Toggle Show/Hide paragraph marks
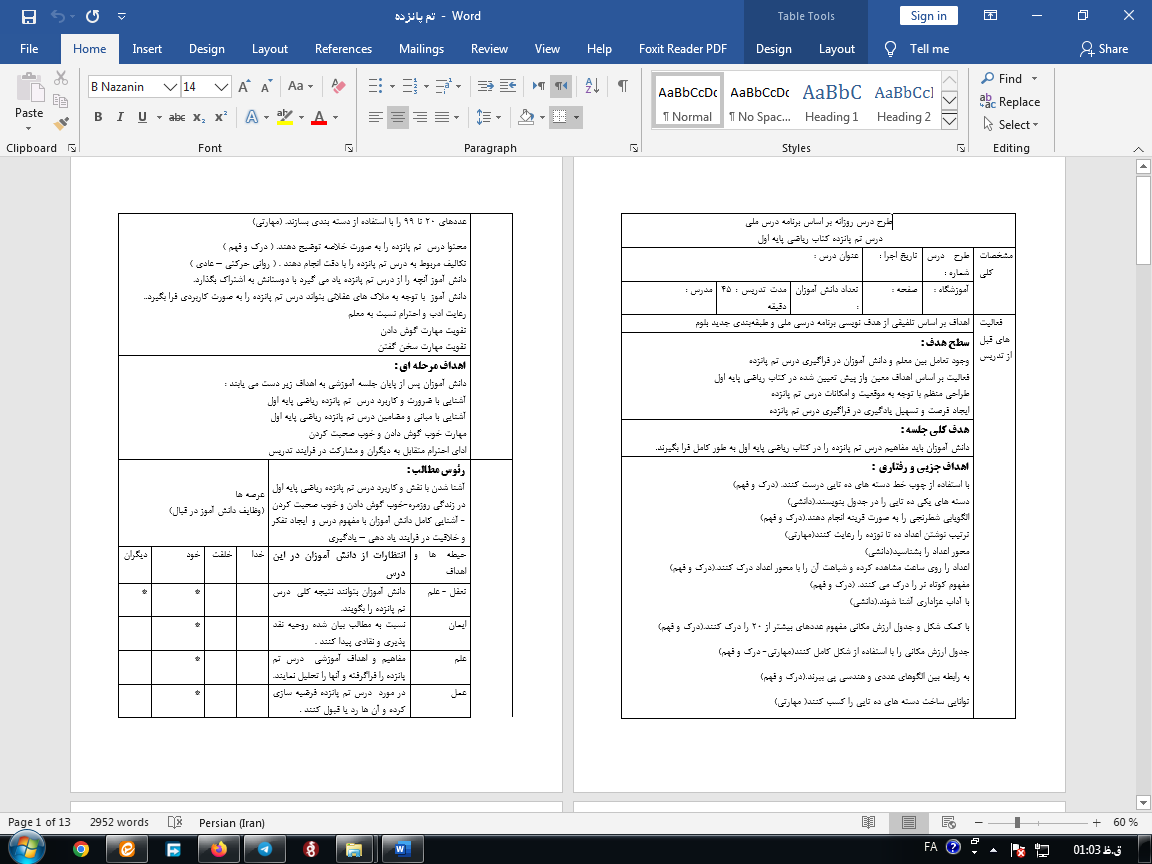Screen dimensions: 1152x864 (x=622, y=87)
